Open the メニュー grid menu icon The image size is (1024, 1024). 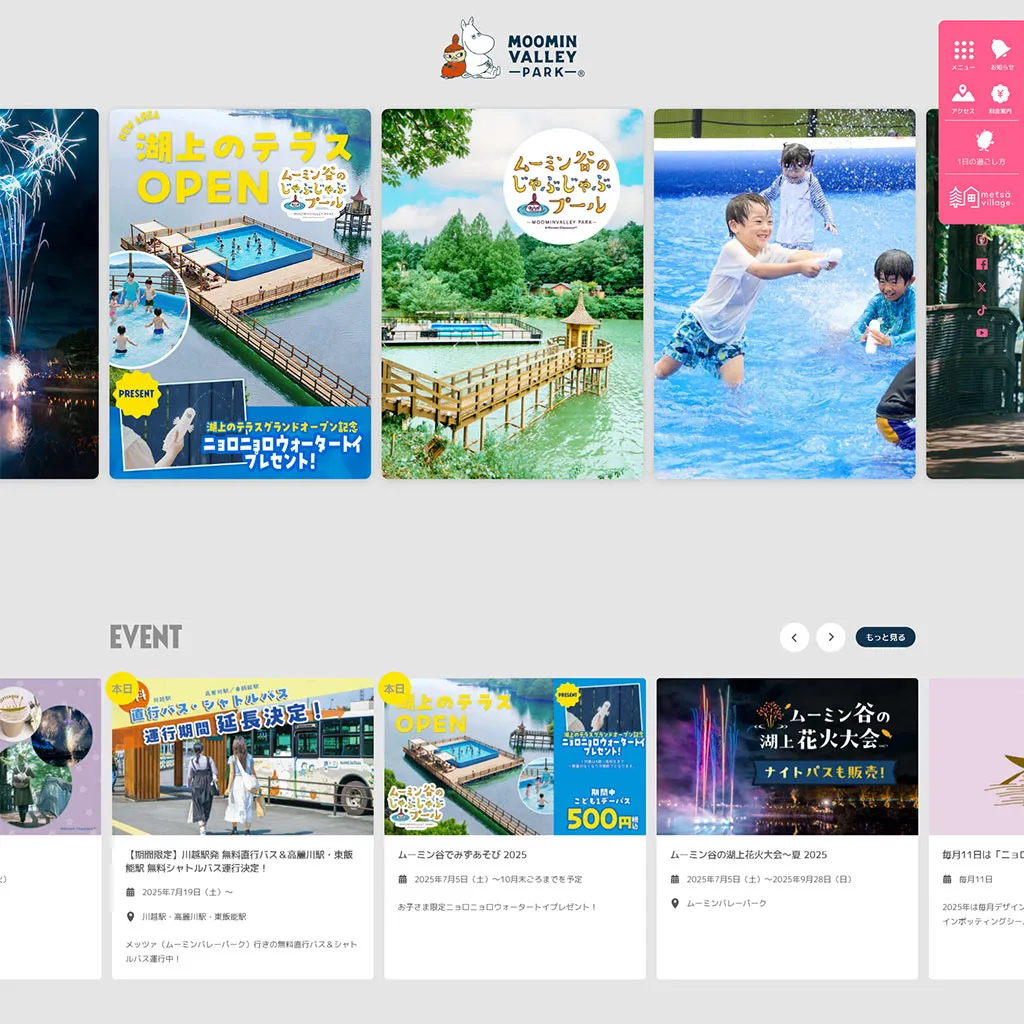tap(963, 54)
